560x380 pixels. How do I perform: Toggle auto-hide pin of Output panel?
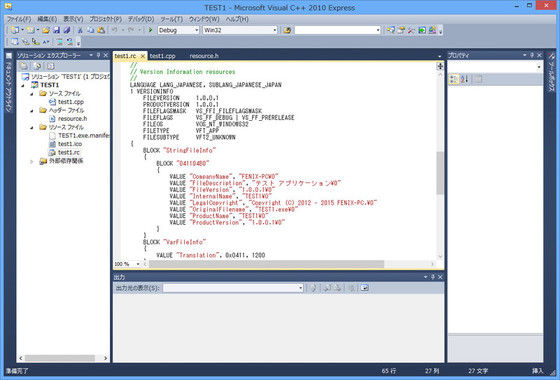coord(433,277)
